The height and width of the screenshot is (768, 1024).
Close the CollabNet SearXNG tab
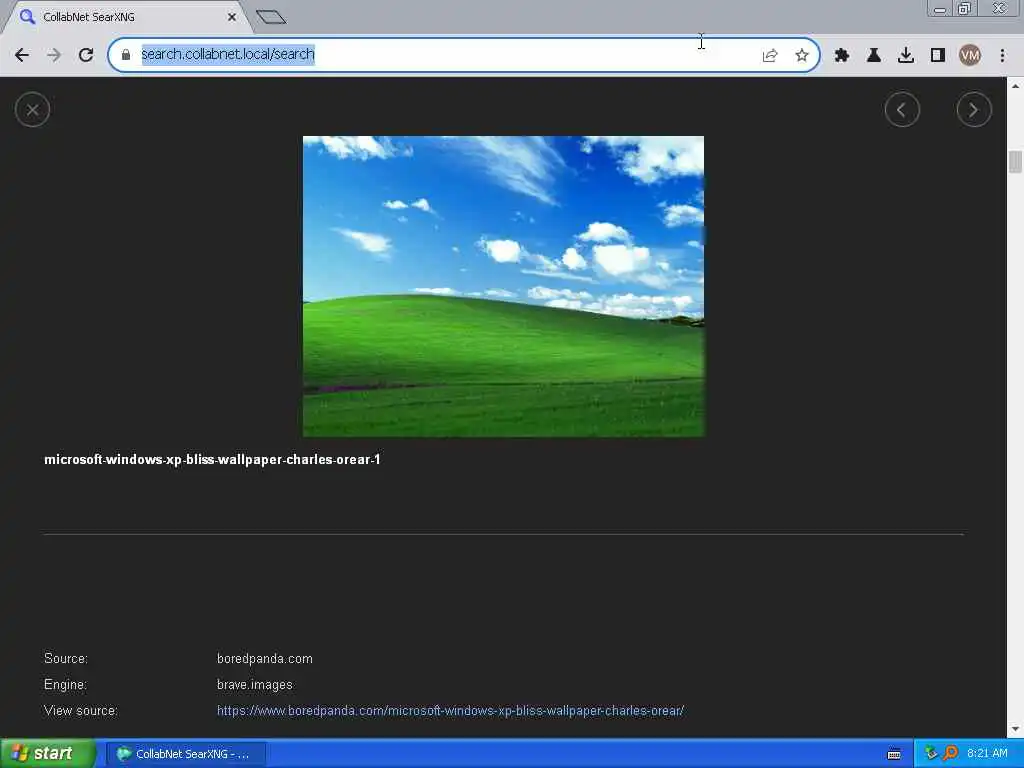(x=232, y=18)
